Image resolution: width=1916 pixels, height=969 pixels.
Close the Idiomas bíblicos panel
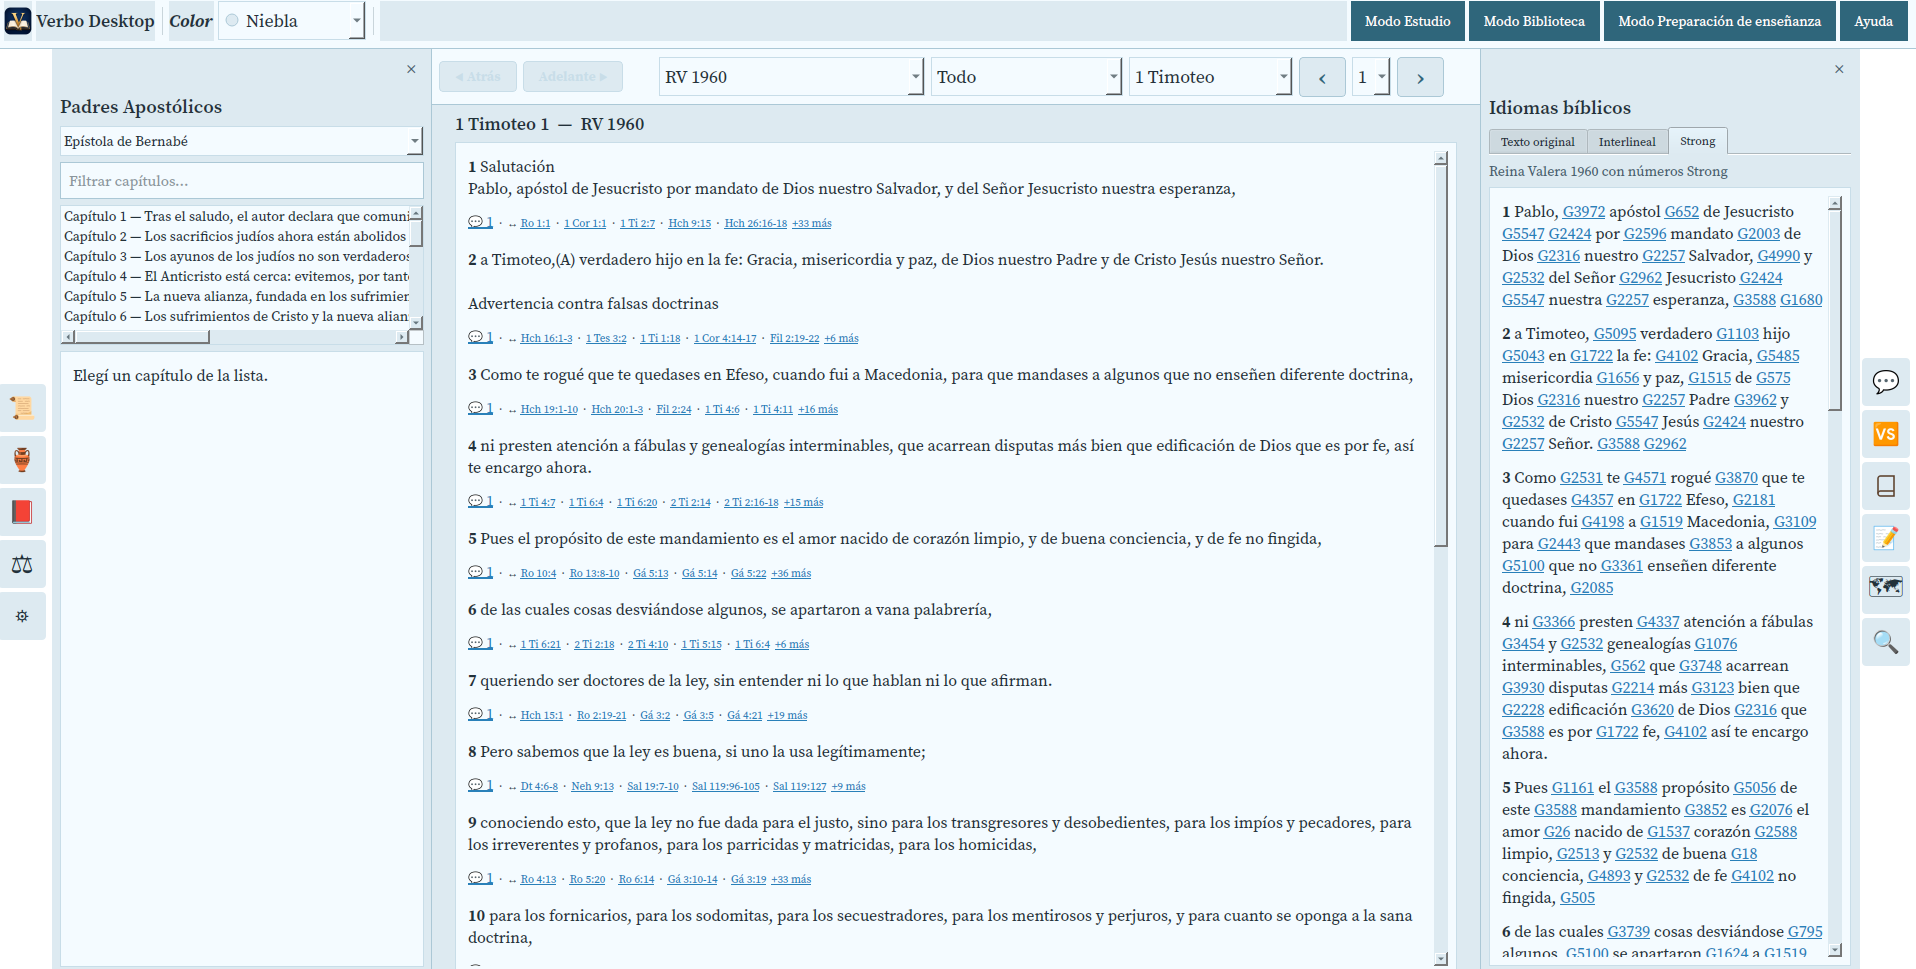tap(1839, 69)
